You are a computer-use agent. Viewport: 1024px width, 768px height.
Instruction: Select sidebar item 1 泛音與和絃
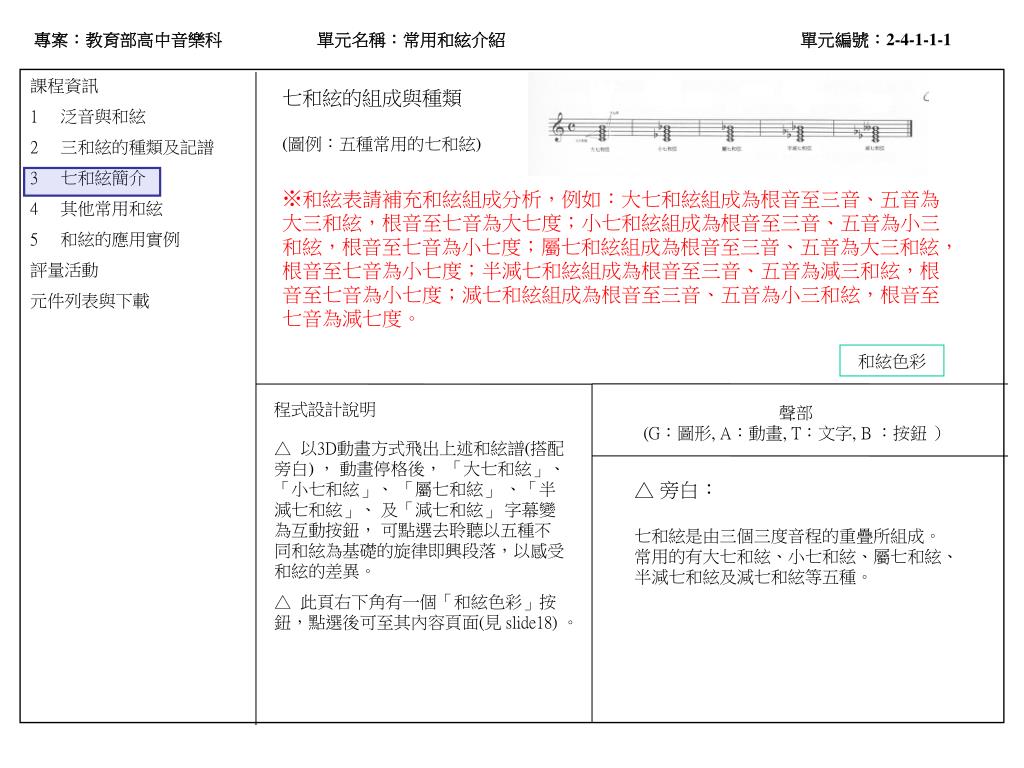click(88, 117)
